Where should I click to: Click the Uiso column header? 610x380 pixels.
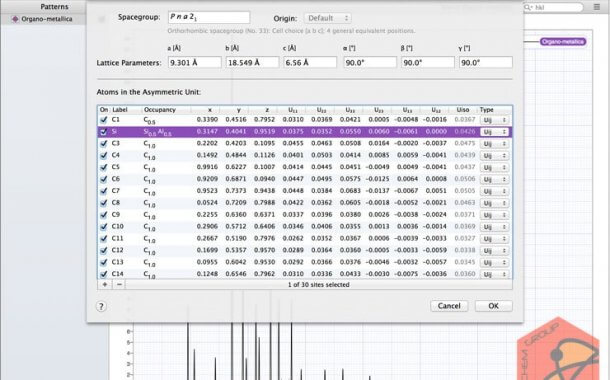point(463,110)
